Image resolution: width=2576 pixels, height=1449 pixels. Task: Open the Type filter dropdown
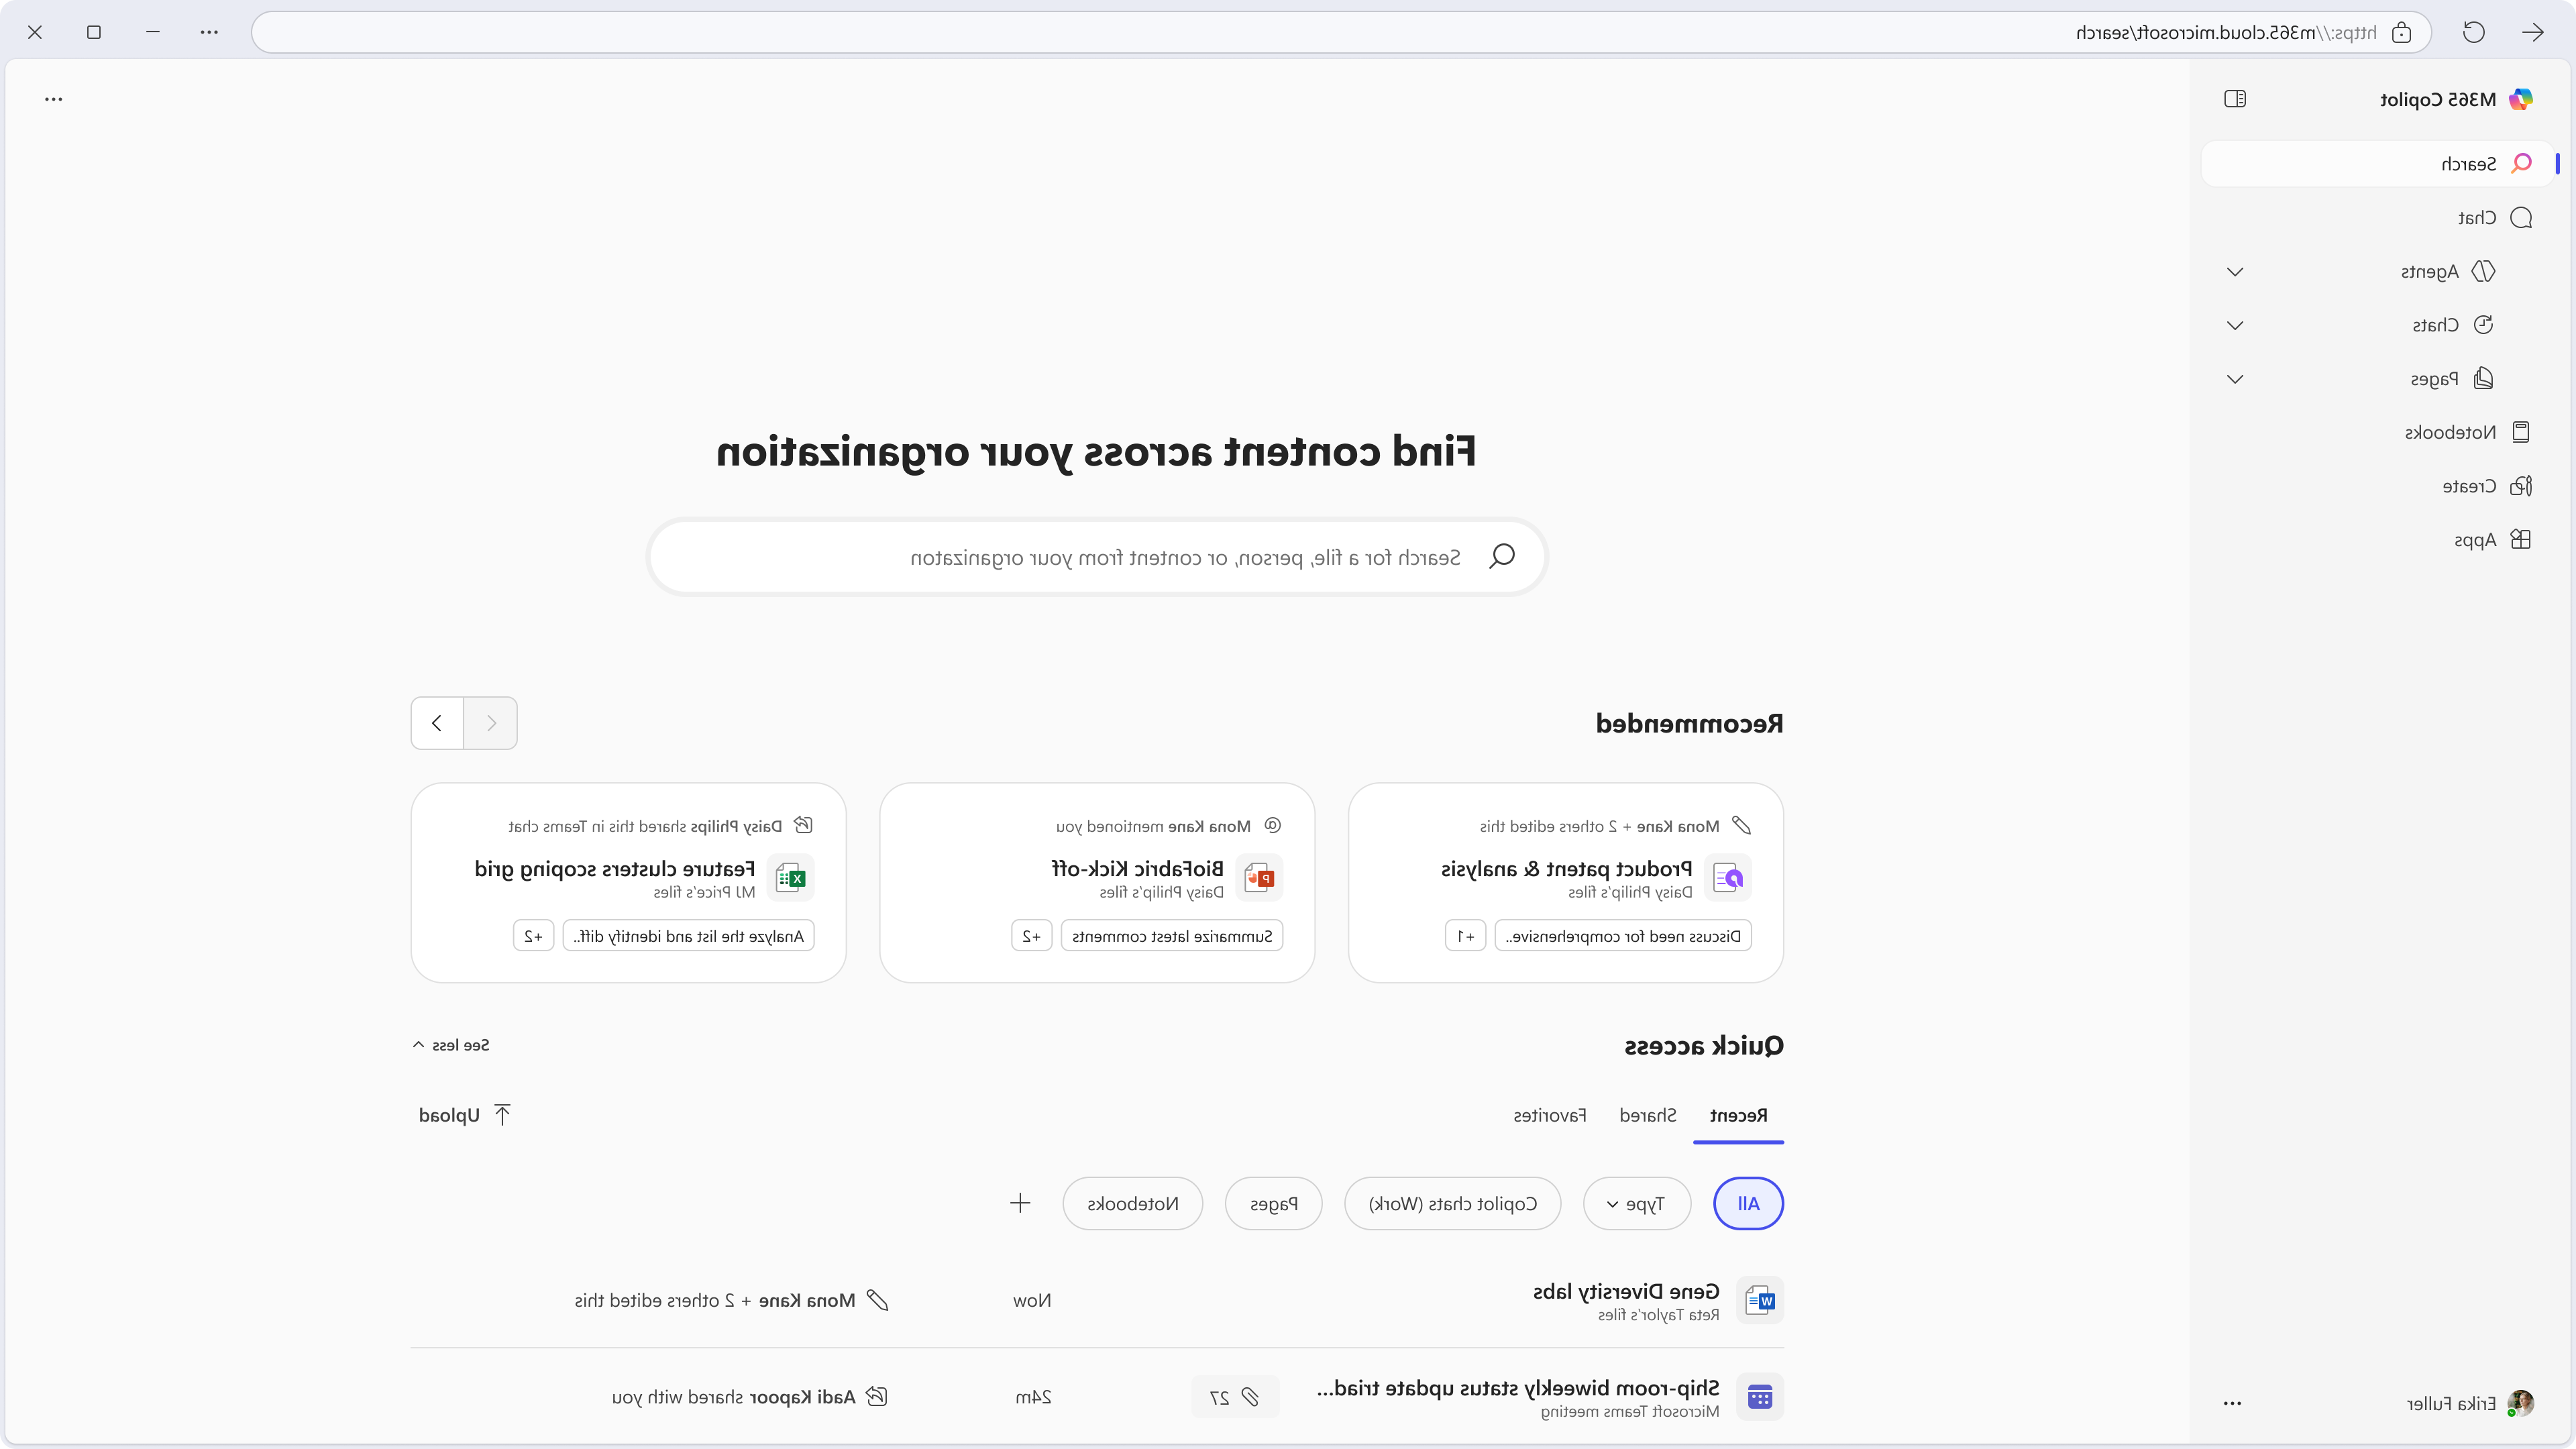[1636, 1204]
